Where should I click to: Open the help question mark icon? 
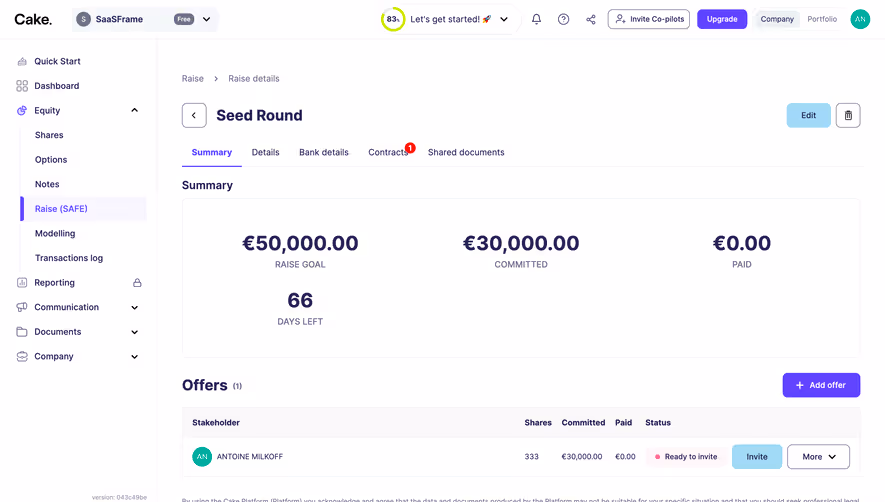tap(563, 19)
